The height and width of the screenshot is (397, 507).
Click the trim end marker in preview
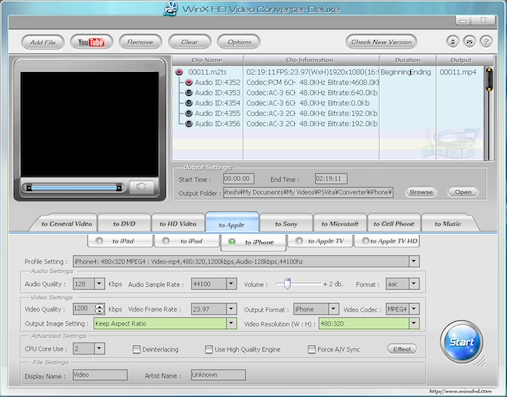[119, 188]
